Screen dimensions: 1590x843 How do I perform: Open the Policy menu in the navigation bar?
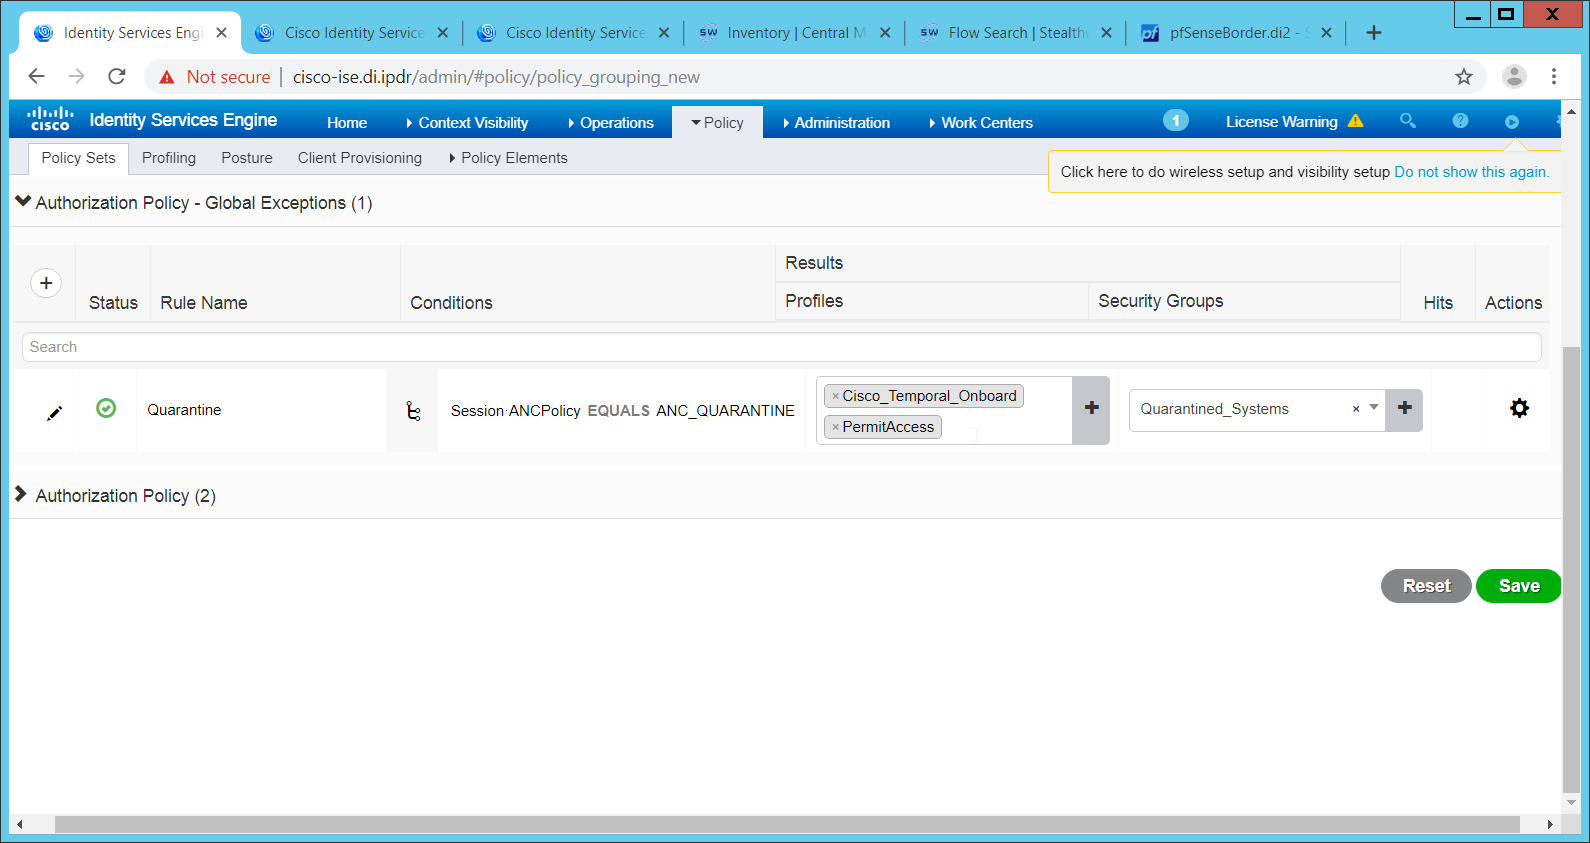pos(717,122)
